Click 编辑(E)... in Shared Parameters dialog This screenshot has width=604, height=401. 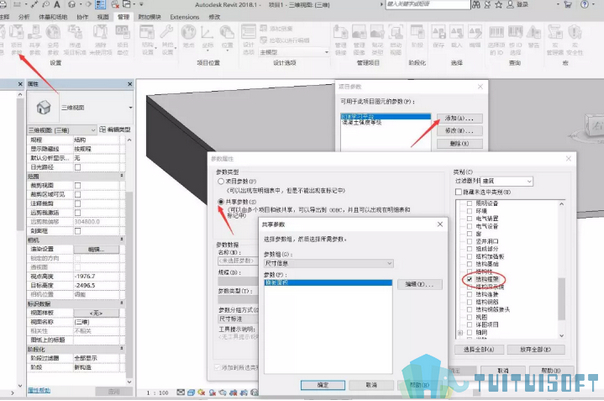419,284
